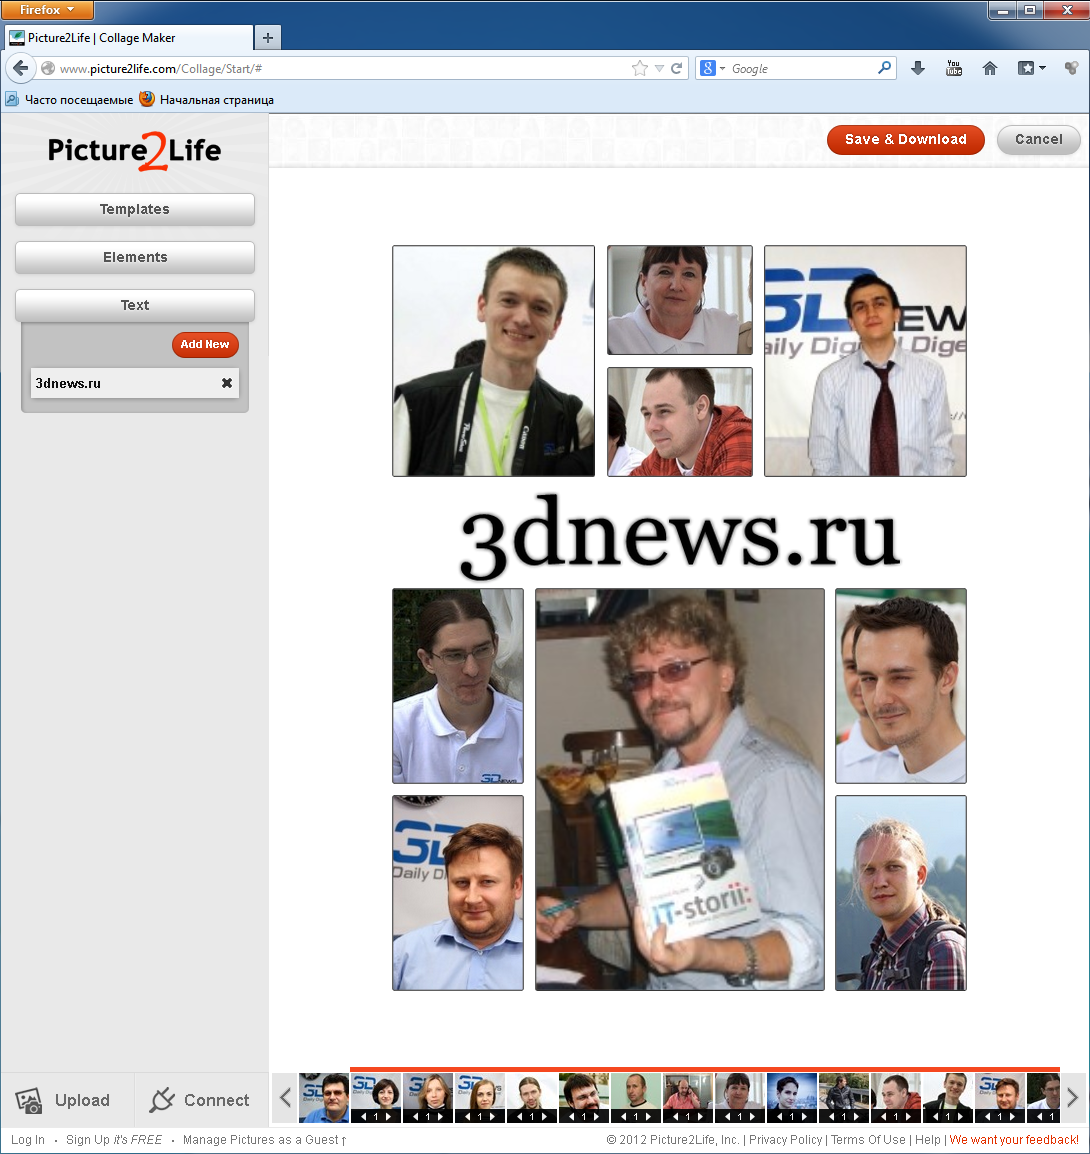Screen dimensions: 1090x1154
Task: Click the Connect plug icon
Action: pyautogui.click(x=161, y=1101)
